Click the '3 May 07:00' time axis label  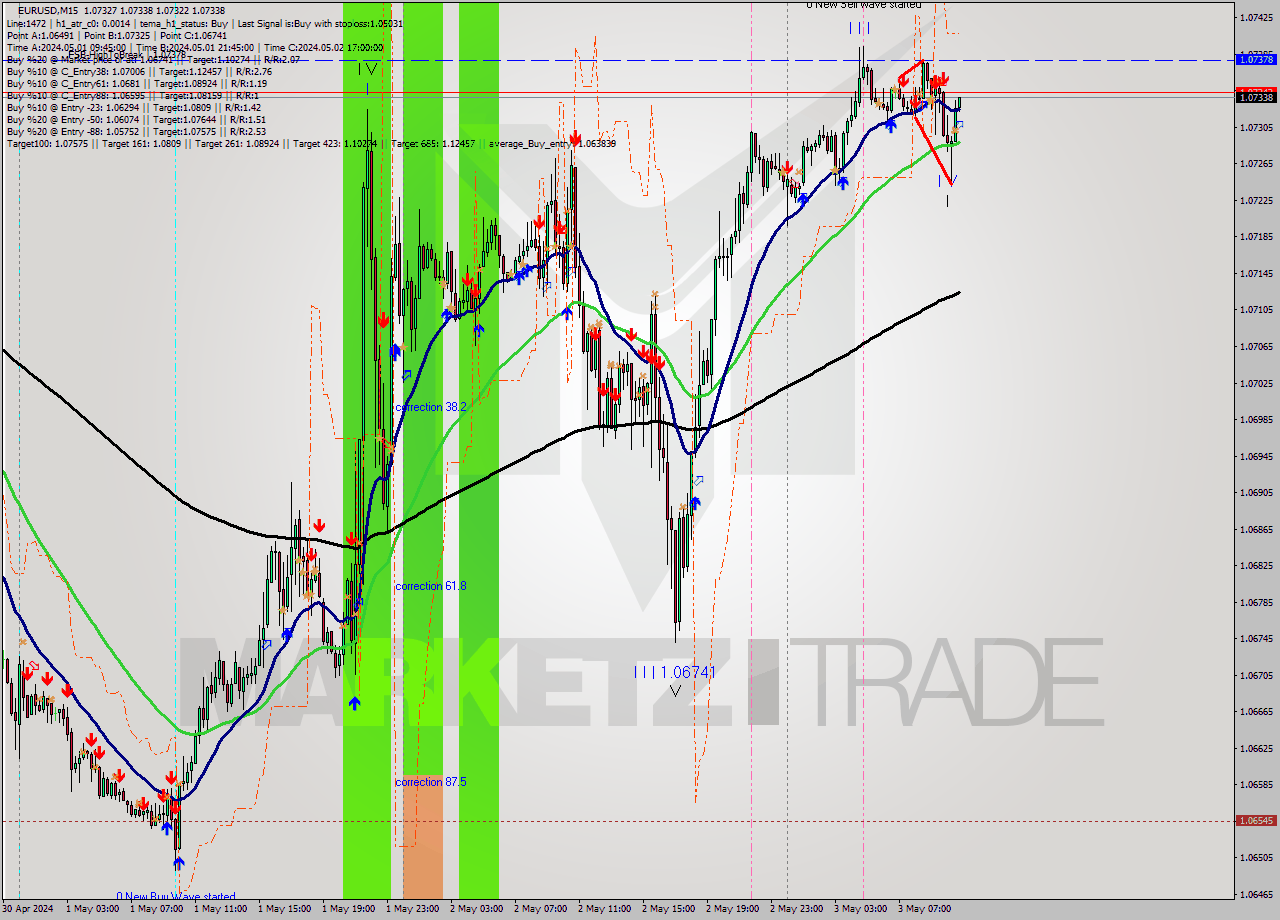924,909
